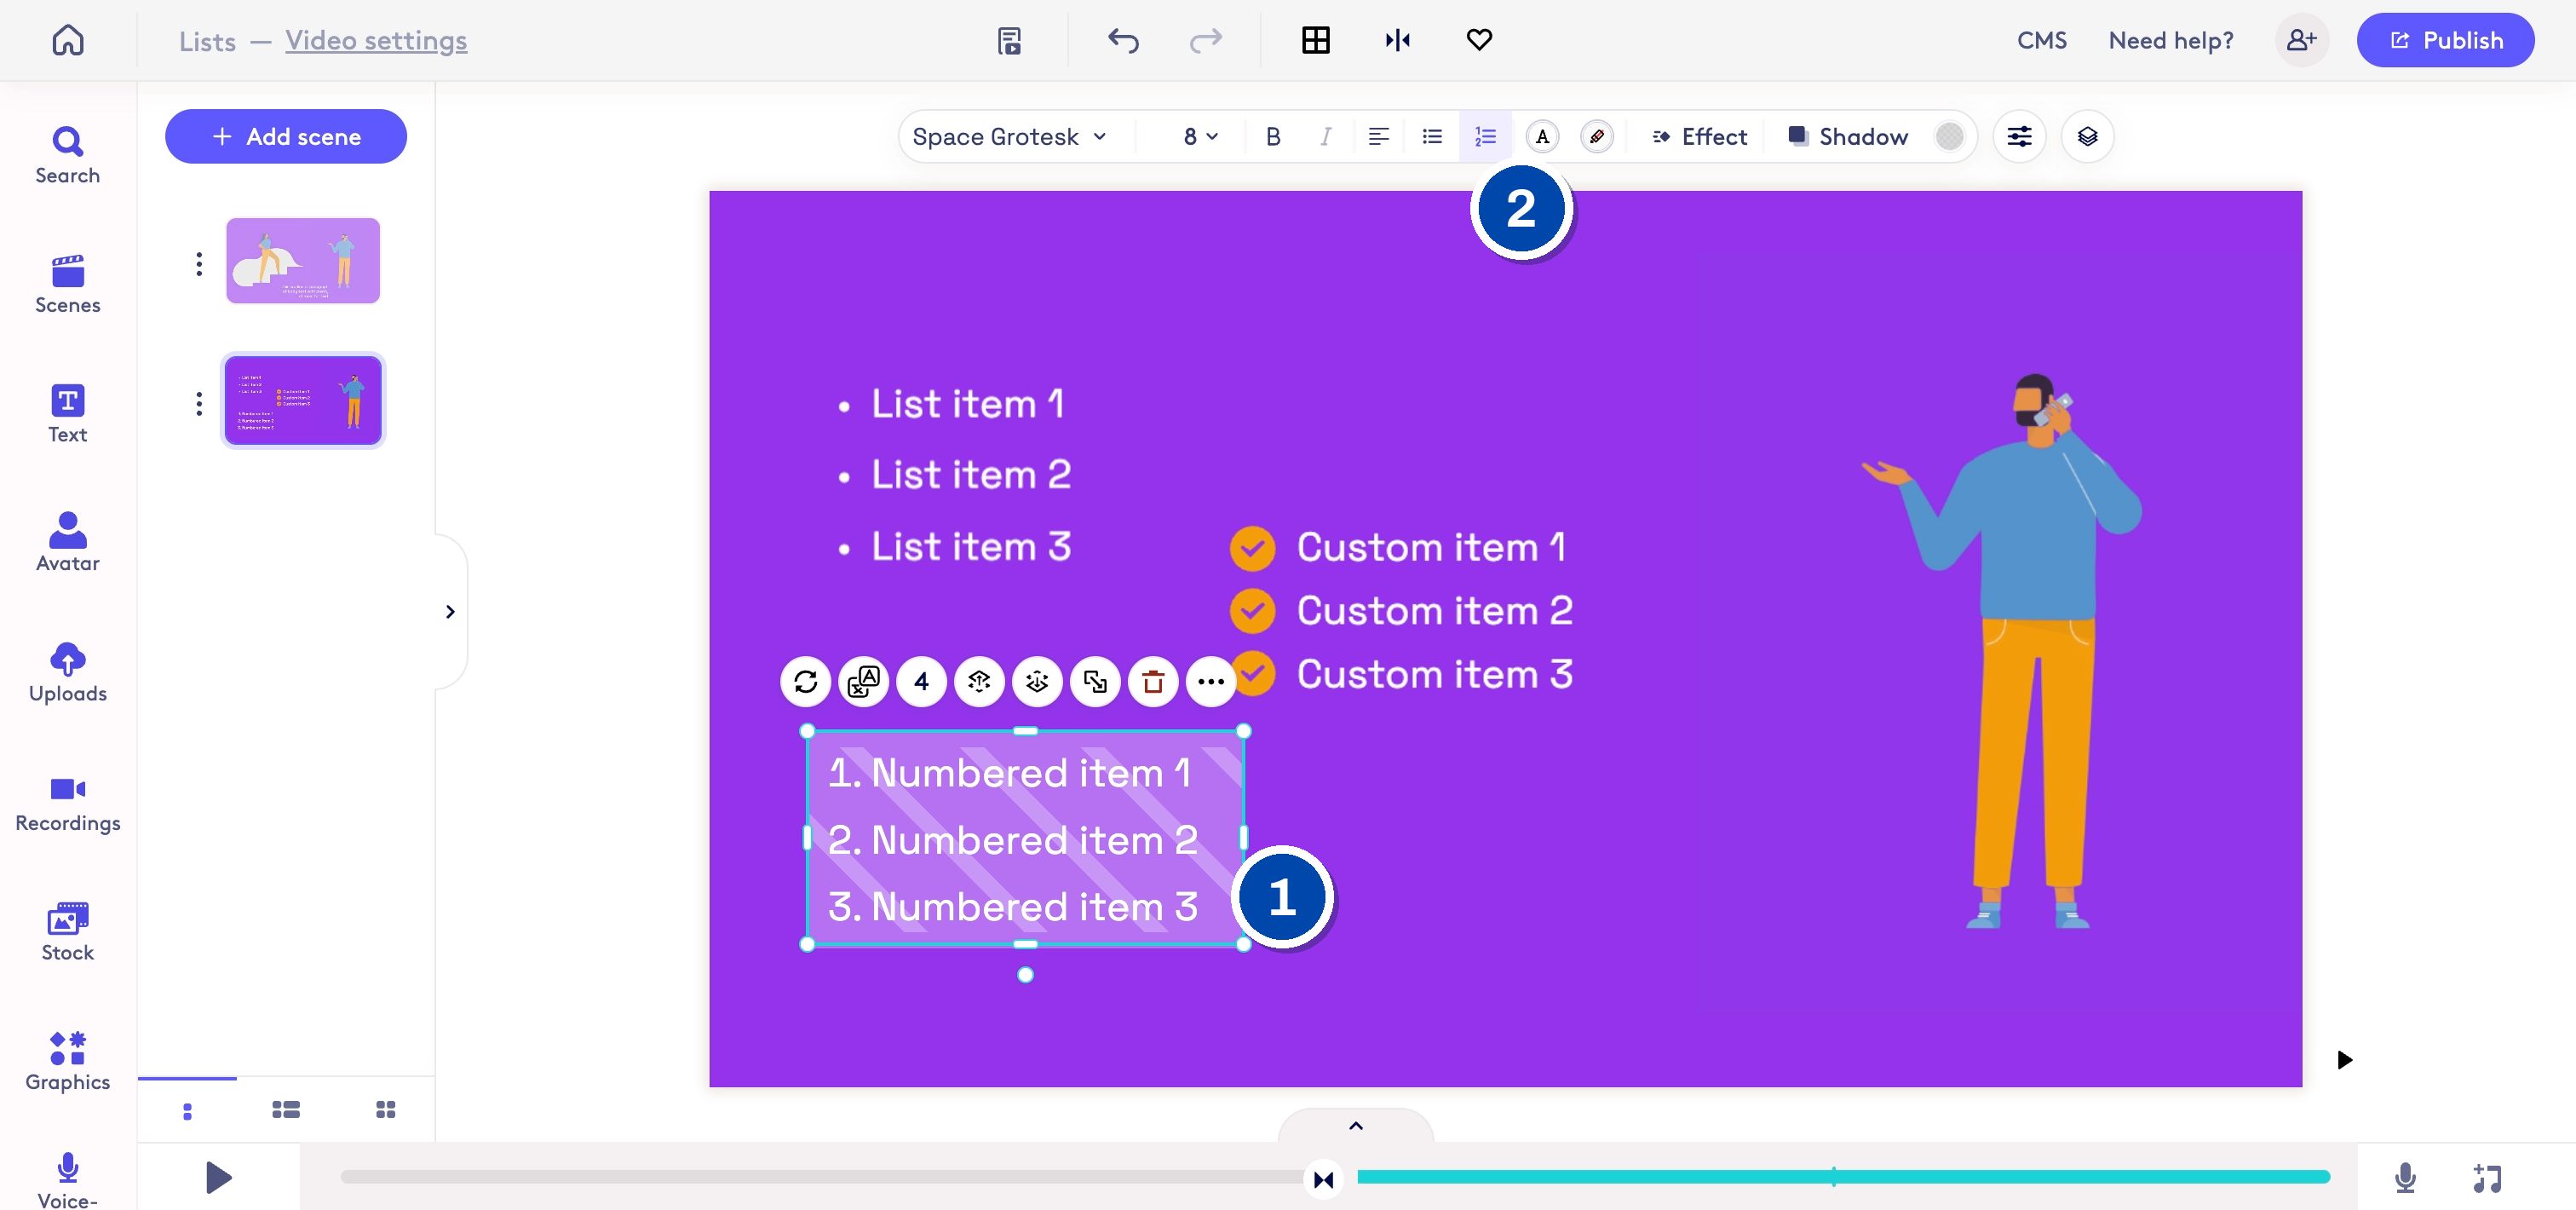Image resolution: width=2576 pixels, height=1210 pixels.
Task: Open the Uploads panel
Action: 68,672
